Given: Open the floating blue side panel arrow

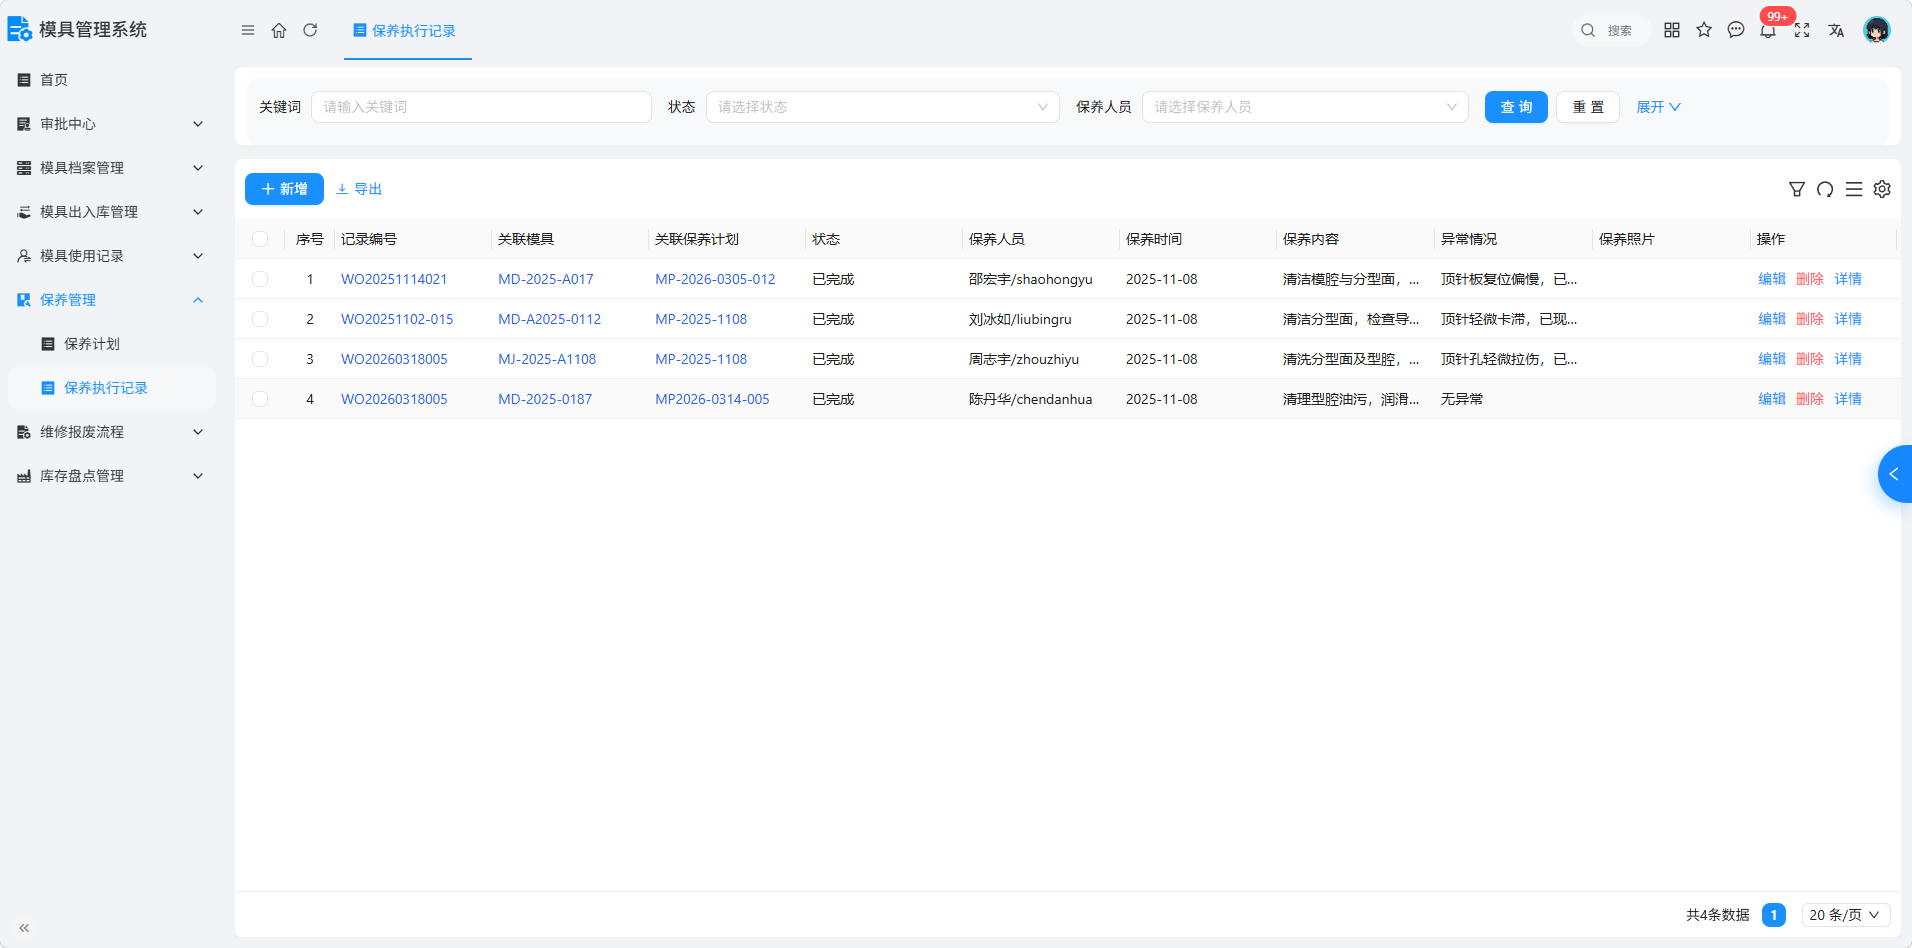Looking at the screenshot, I should [x=1895, y=474].
